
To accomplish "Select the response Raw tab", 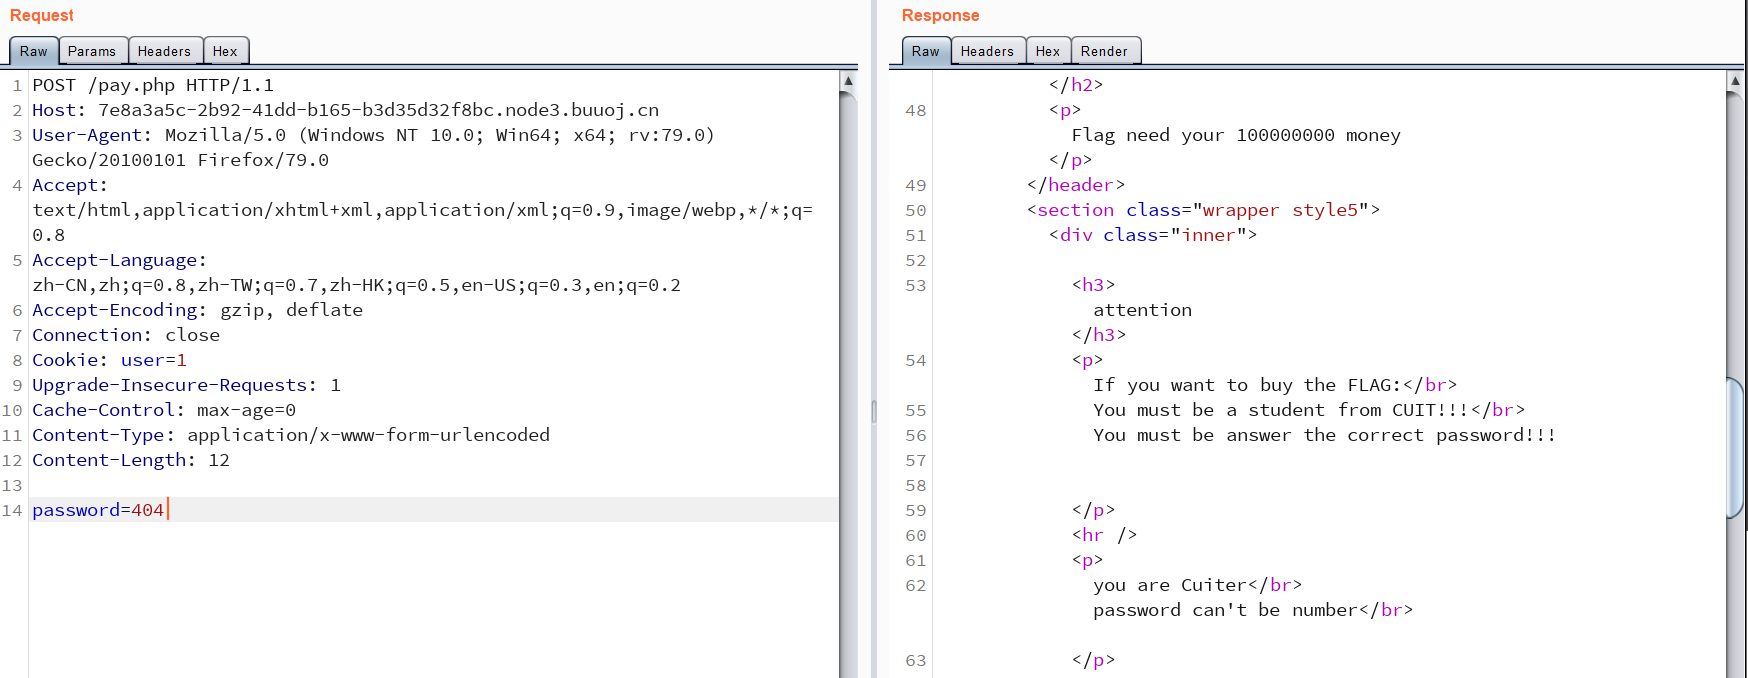I will click(925, 51).
